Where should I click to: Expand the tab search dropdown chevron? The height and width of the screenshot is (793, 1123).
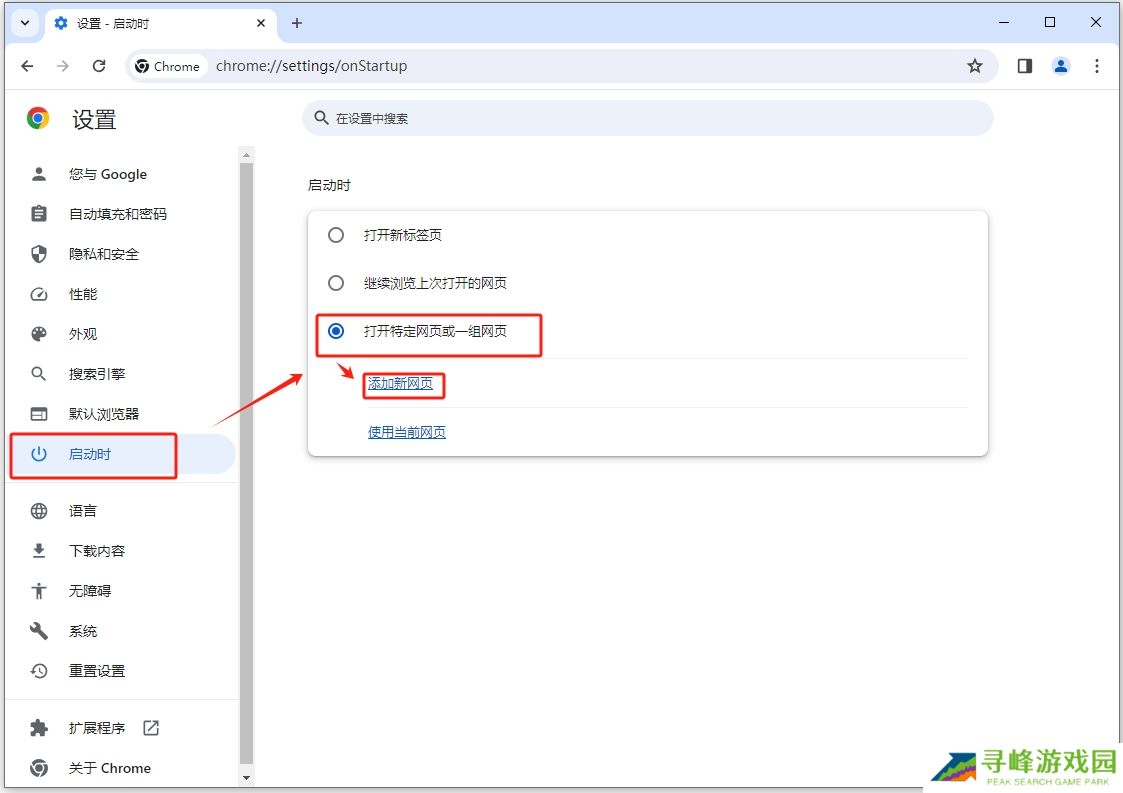tap(24, 23)
